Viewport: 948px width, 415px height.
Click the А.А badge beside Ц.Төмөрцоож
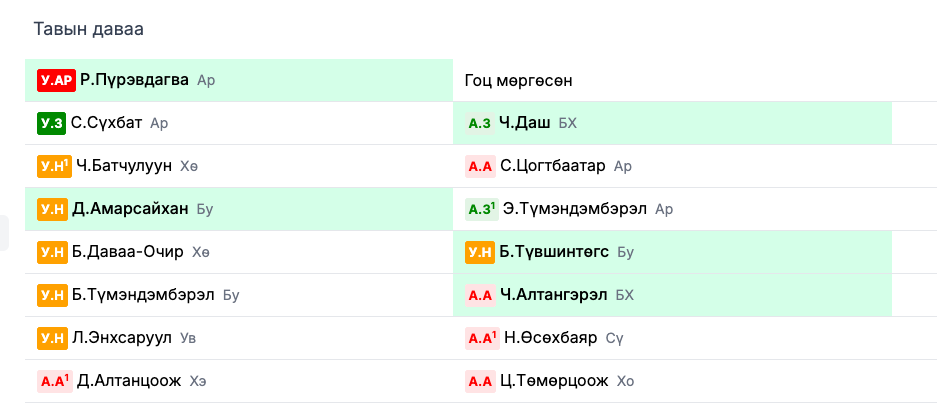pos(481,381)
